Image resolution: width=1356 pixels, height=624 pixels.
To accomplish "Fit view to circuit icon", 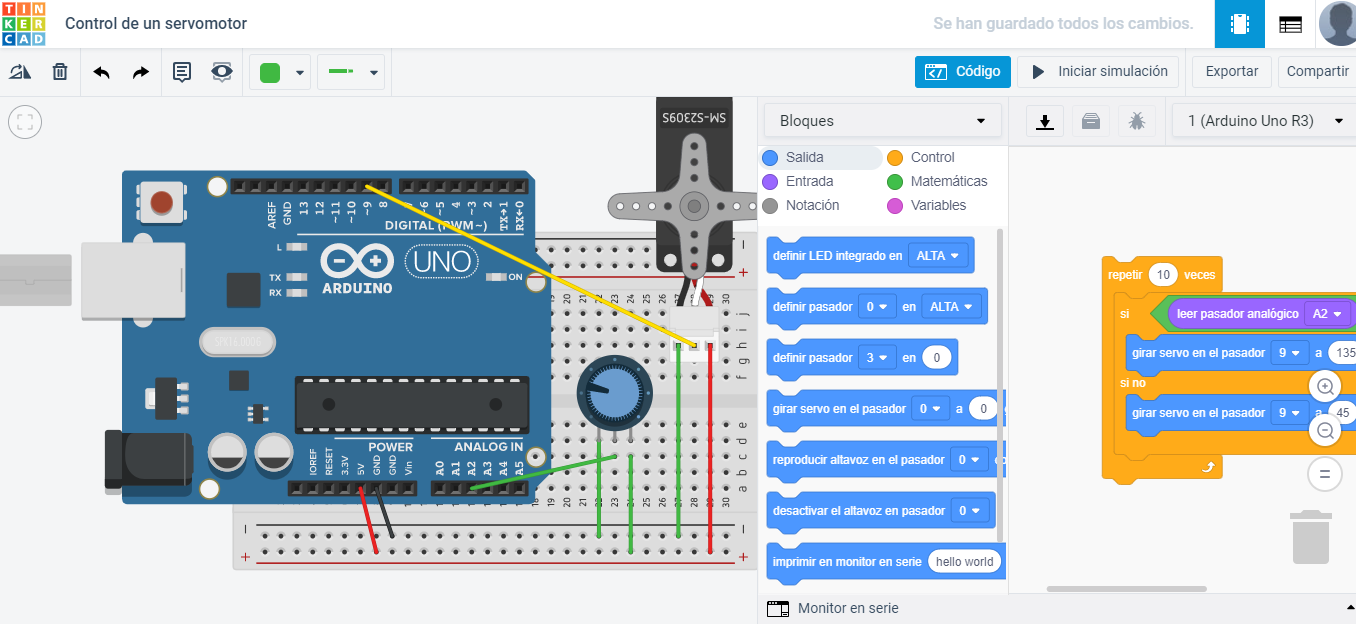I will coord(24,122).
